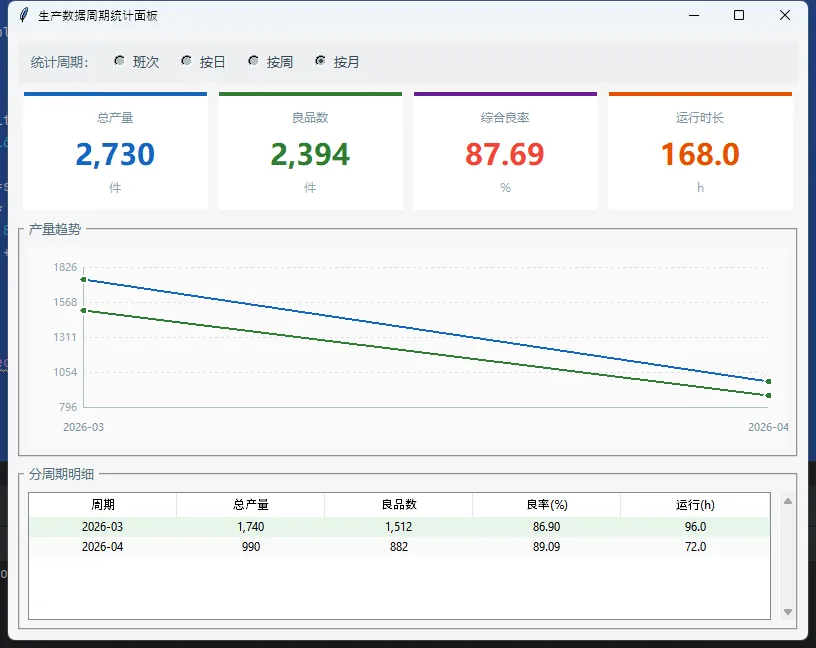Click the 周期 column header

[103, 504]
